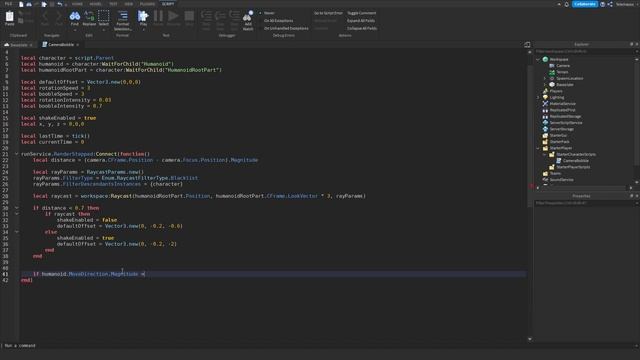This screenshot has height=360, width=640.
Task: Switch to the VIEW ribbon tab
Action: coord(129,4)
